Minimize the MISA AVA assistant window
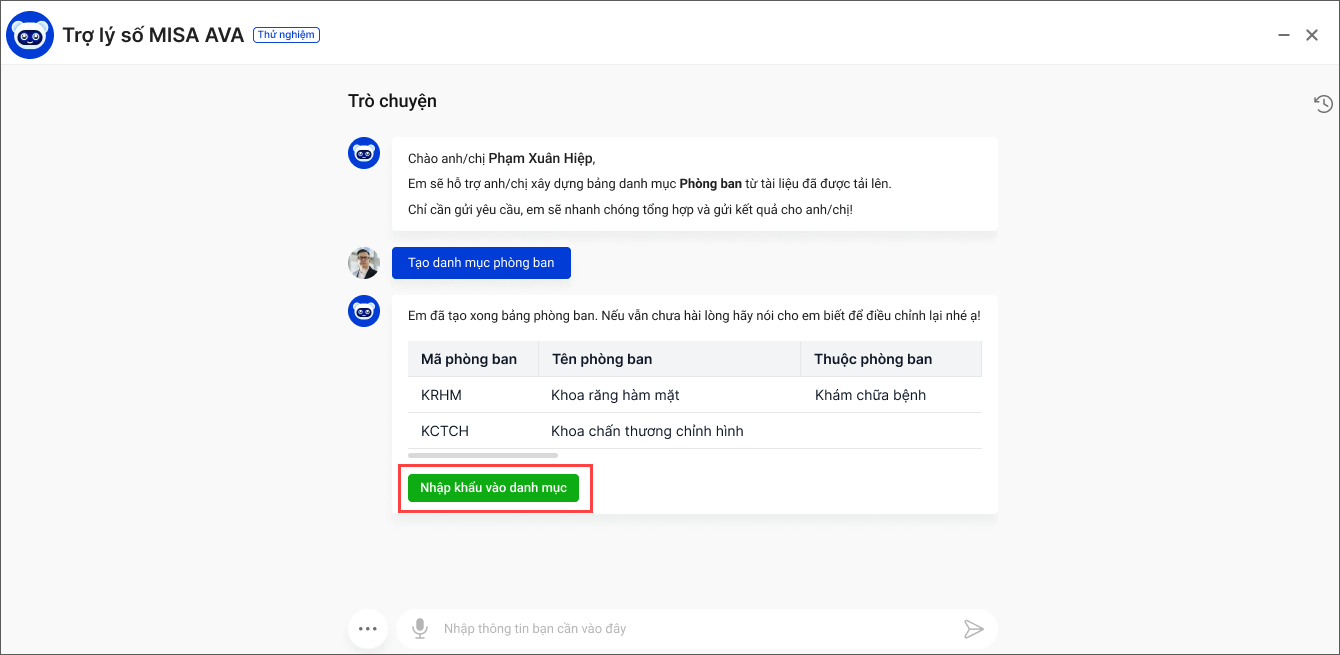This screenshot has width=1340, height=655. pyautogui.click(x=1284, y=35)
